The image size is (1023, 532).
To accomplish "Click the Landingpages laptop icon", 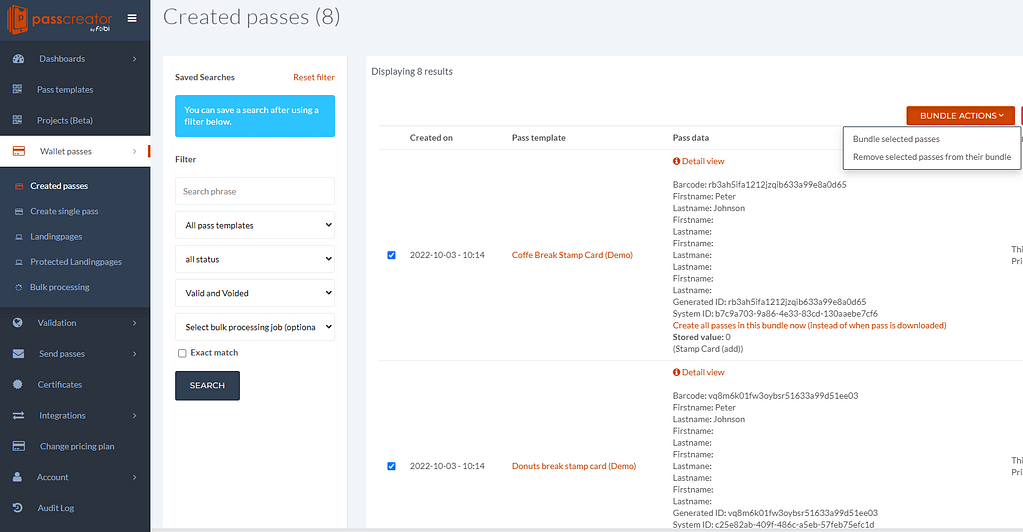I will (18, 237).
